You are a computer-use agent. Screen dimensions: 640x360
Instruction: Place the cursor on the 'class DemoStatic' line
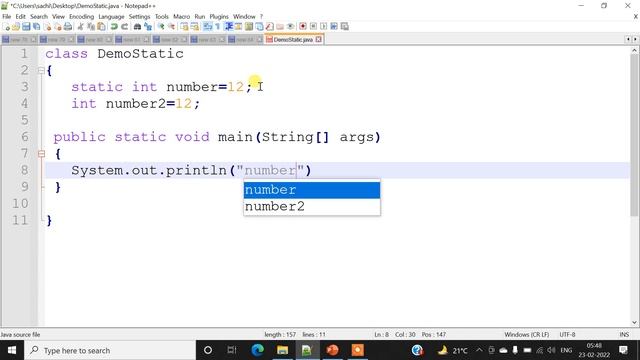coord(114,53)
